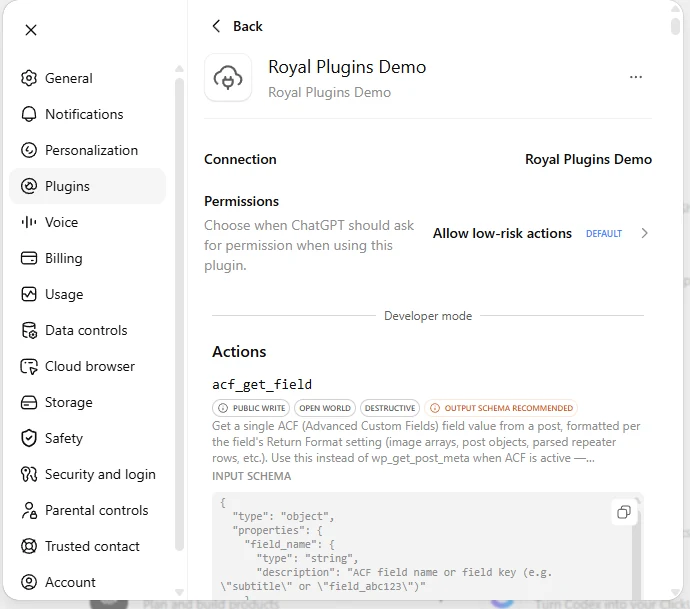The width and height of the screenshot is (690, 609).
Task: Click the Trusted contact lifebuoy icon
Action: pyautogui.click(x=29, y=546)
